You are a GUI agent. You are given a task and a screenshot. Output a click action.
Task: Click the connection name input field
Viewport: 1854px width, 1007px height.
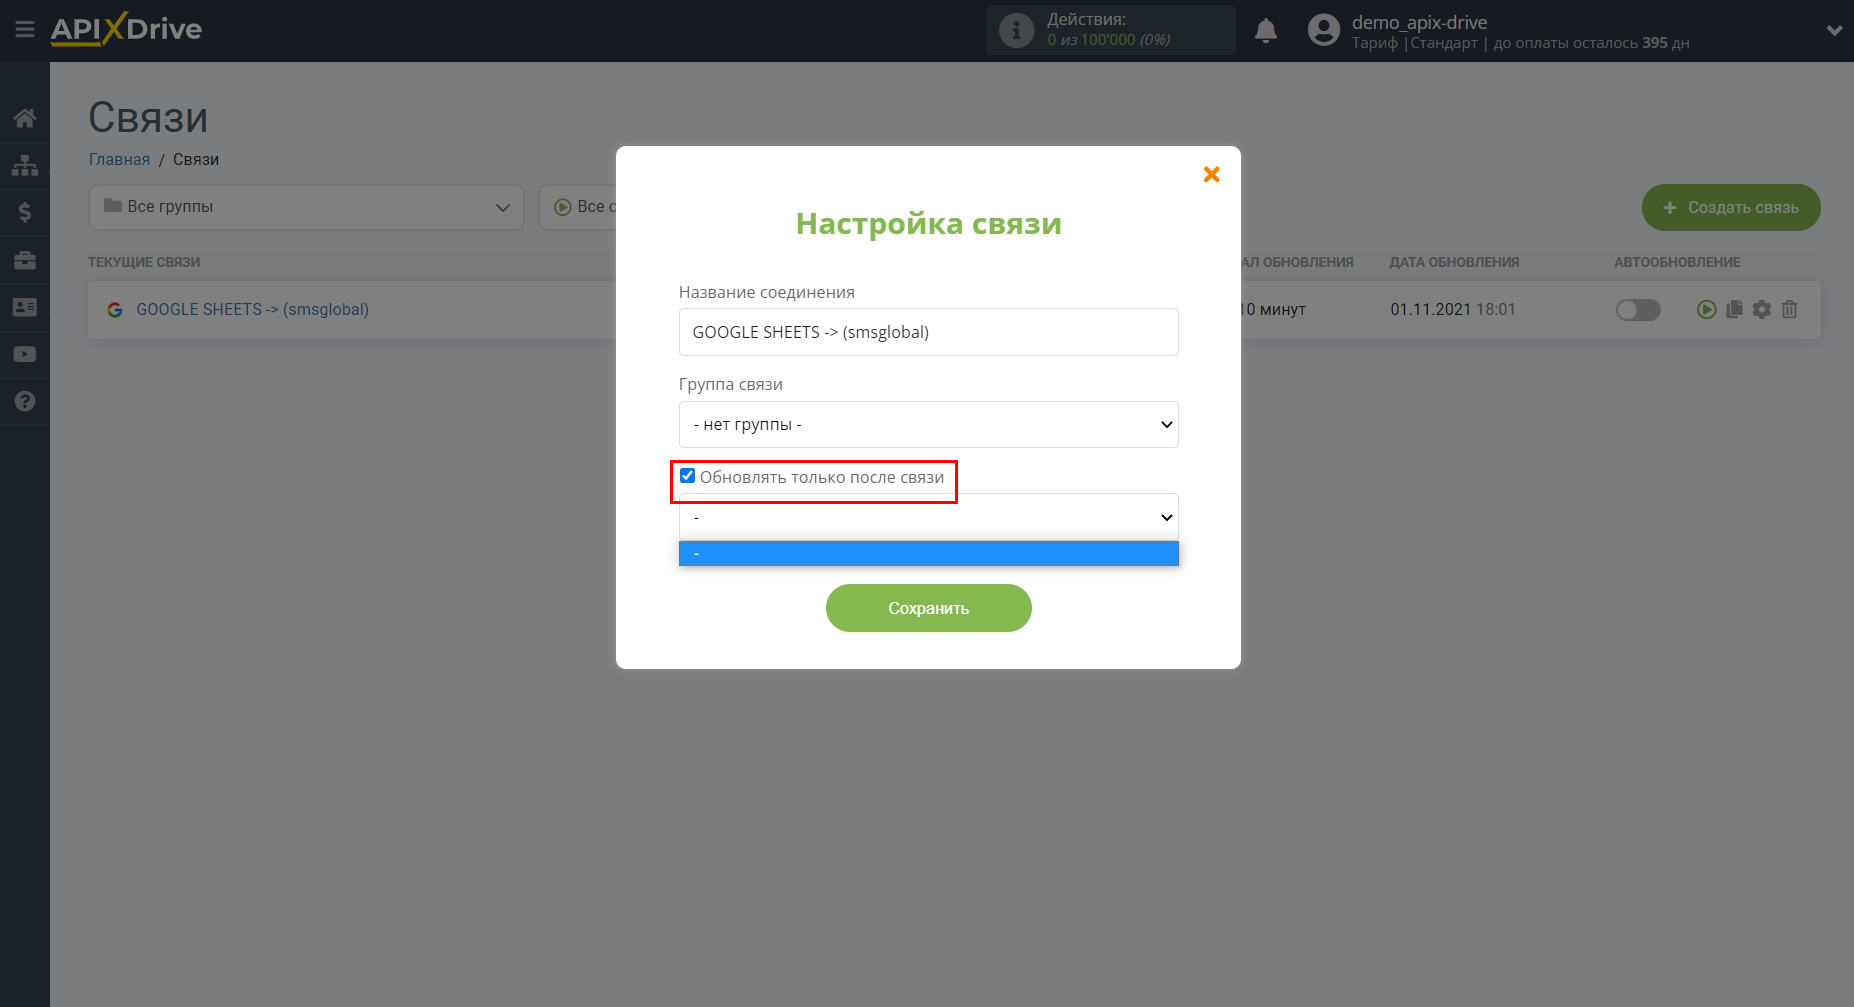[928, 332]
